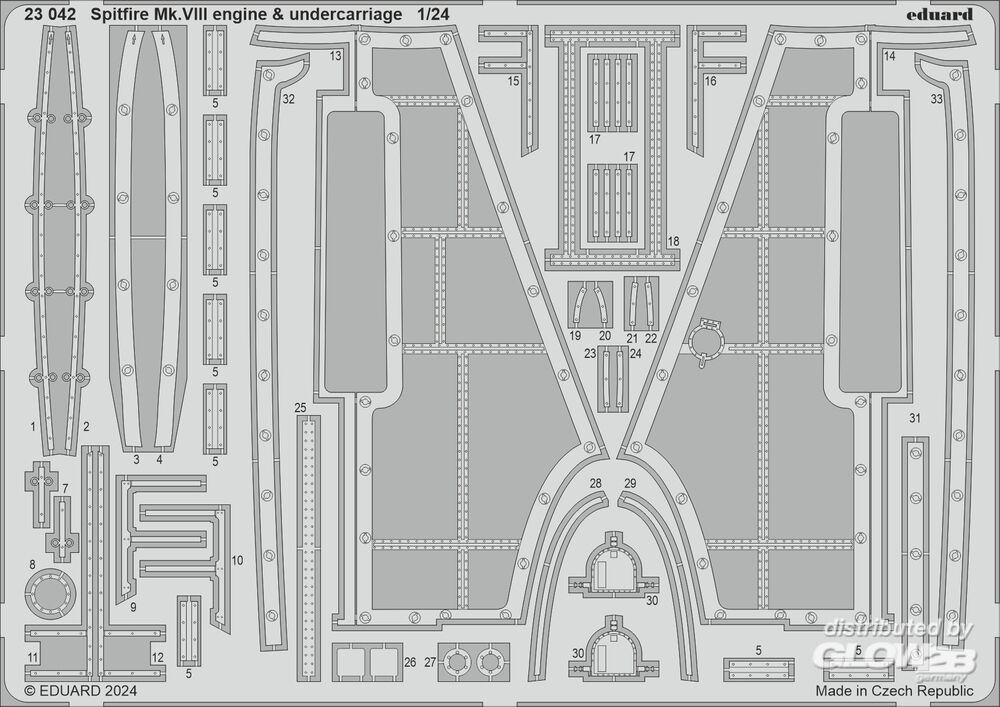The width and height of the screenshot is (1000, 707).
Task: Click the © EDUARD 2024 copyright text
Action: click(x=80, y=690)
